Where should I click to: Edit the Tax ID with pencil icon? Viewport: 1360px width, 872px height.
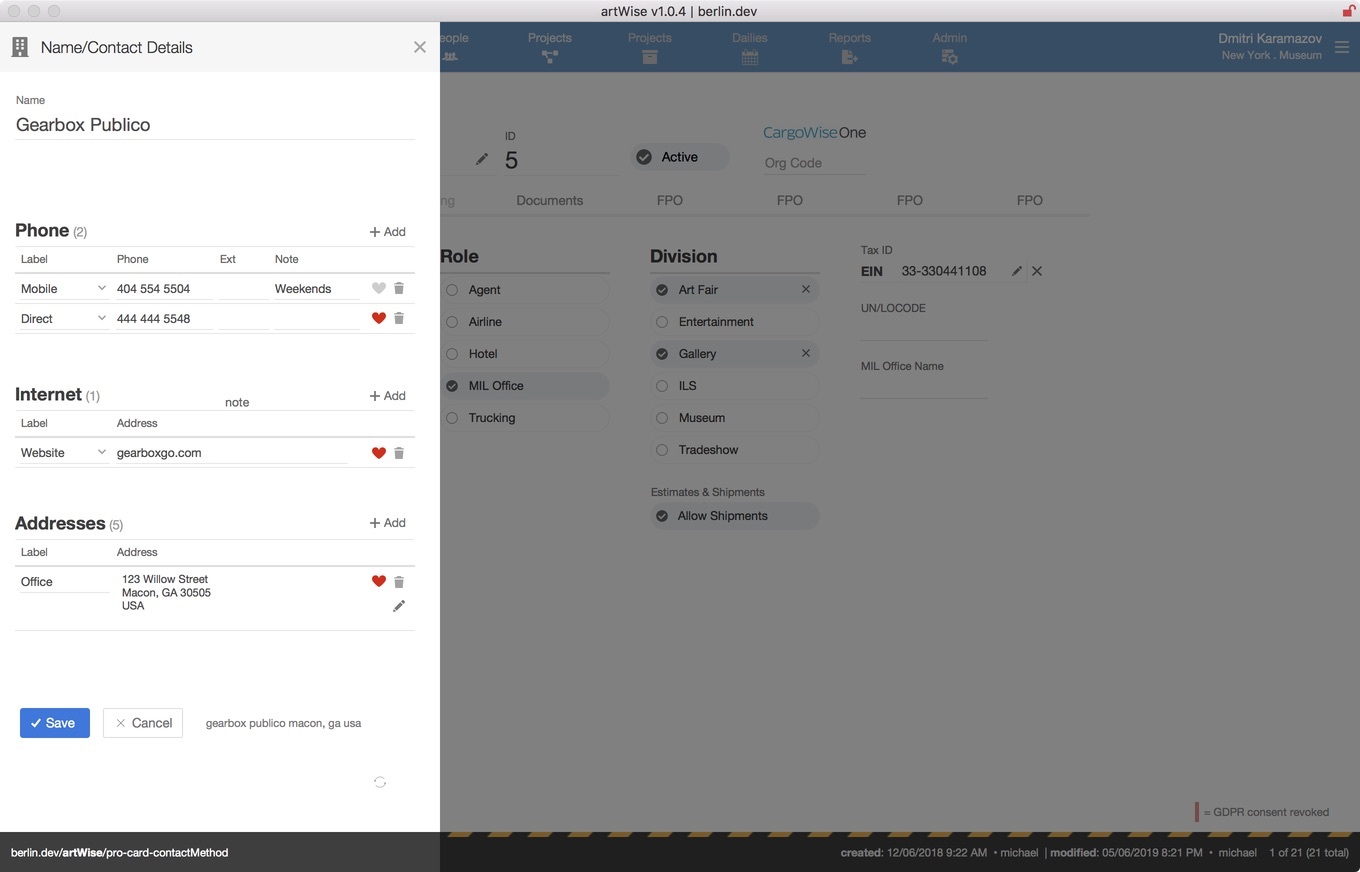[x=1017, y=271]
